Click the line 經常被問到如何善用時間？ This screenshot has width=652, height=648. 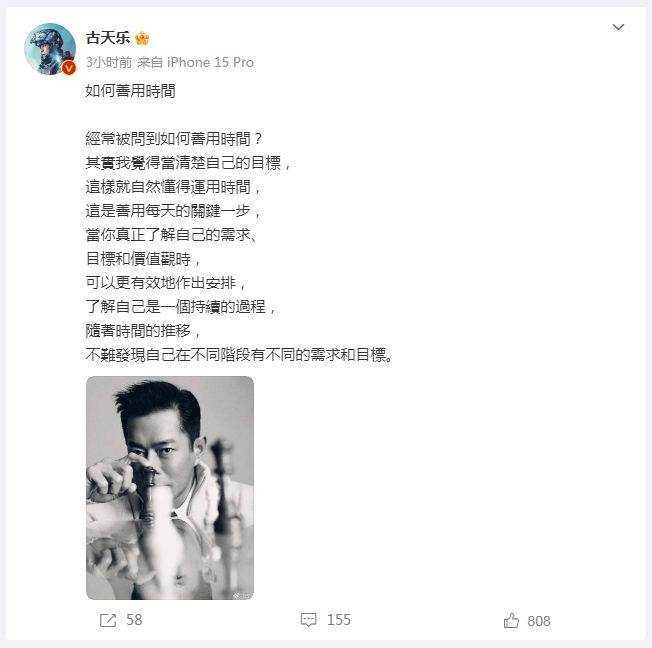174,139
